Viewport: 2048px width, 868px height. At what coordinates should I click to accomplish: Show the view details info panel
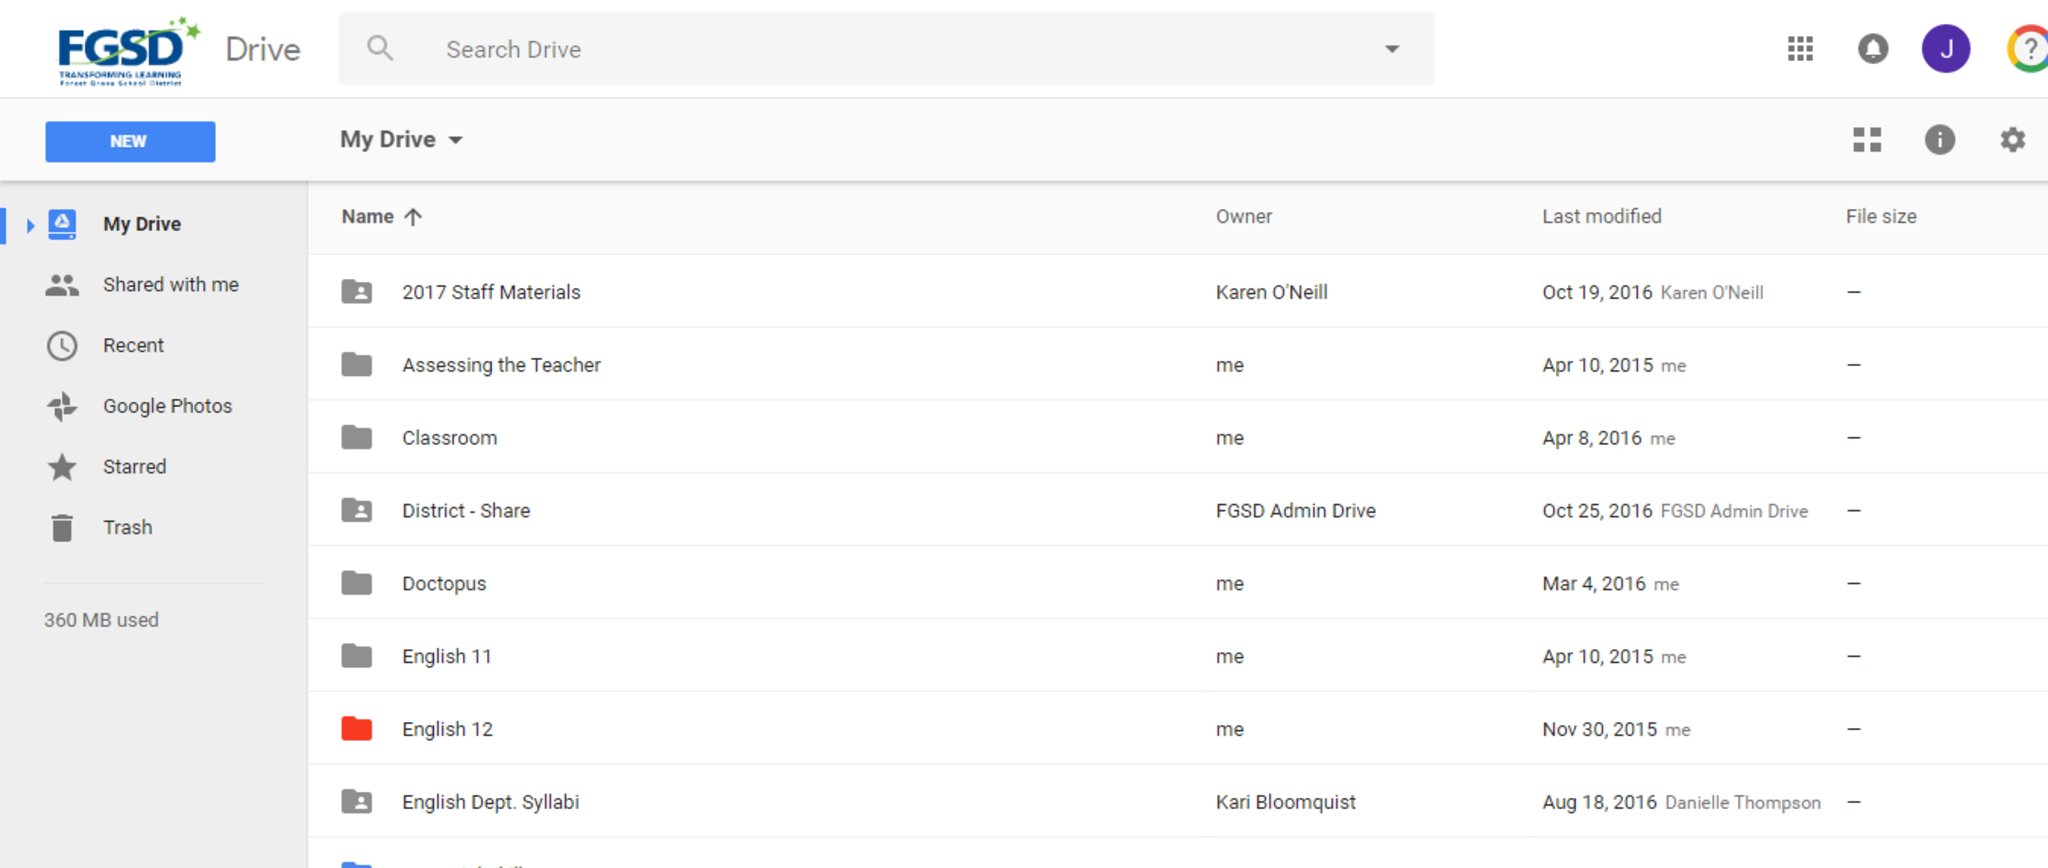coord(1939,140)
